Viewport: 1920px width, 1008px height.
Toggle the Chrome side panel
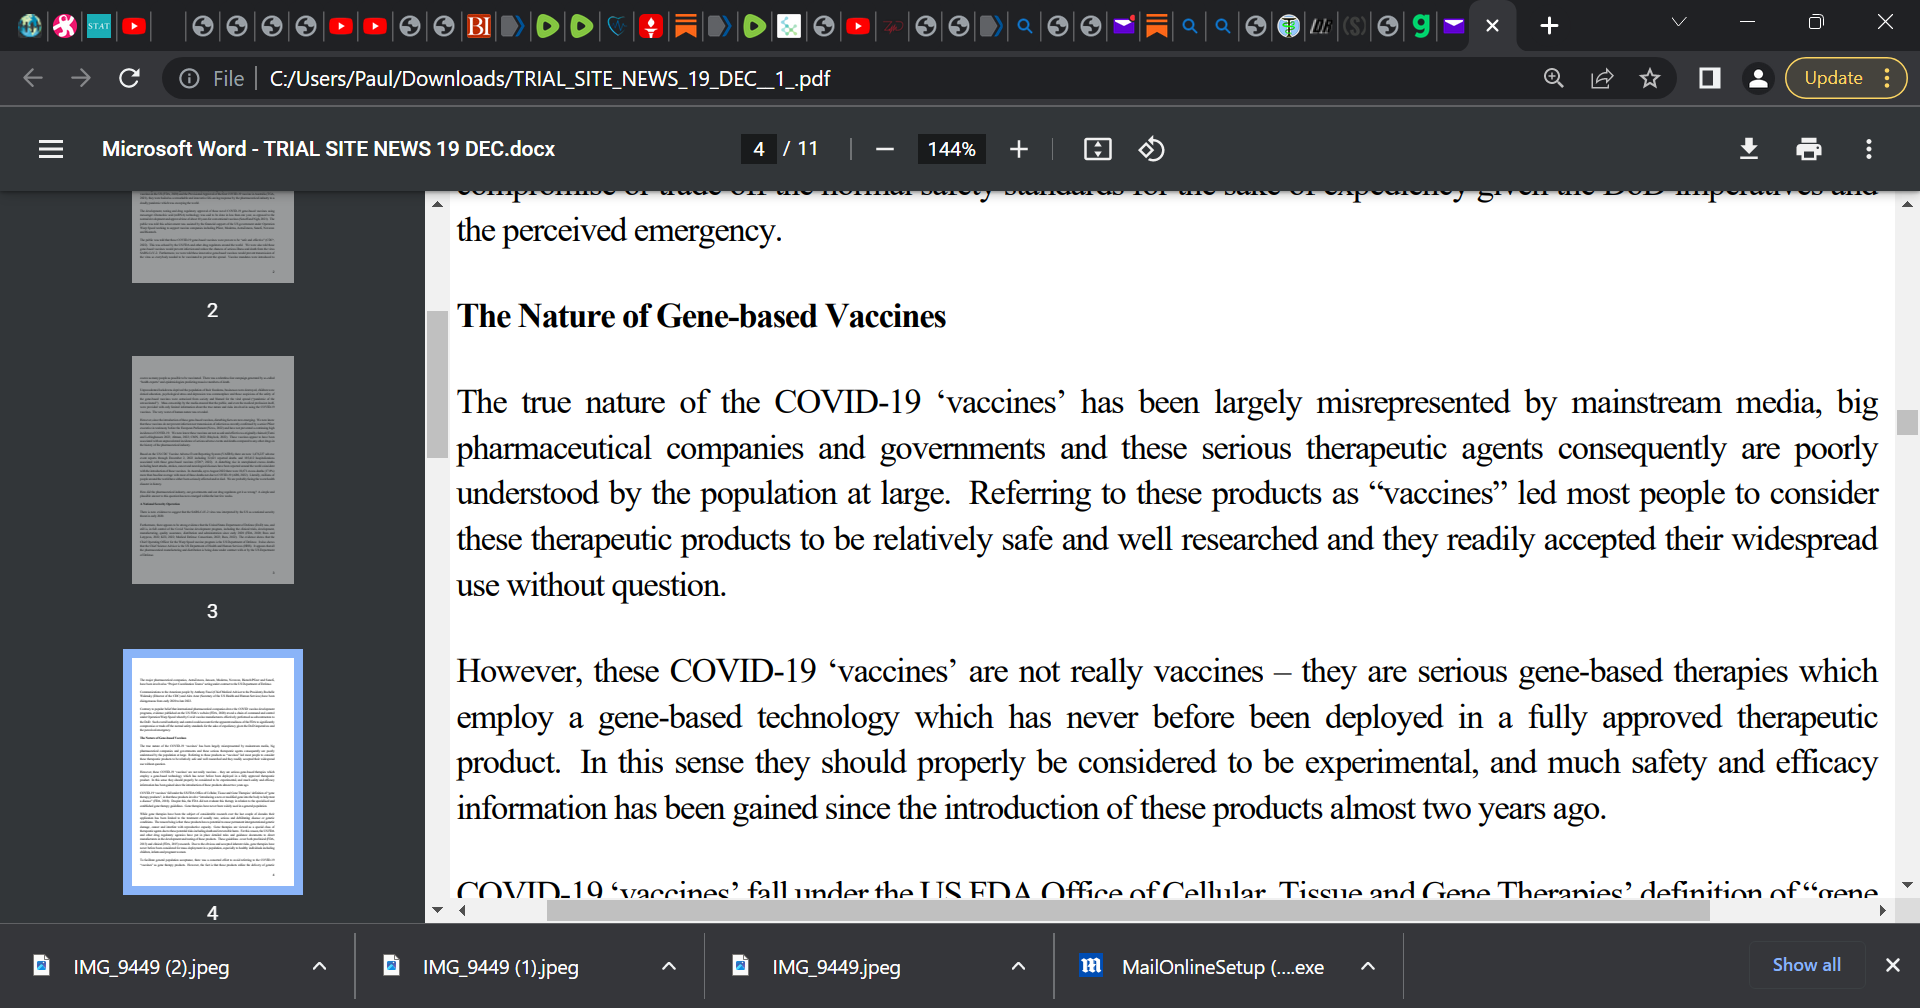(1710, 78)
